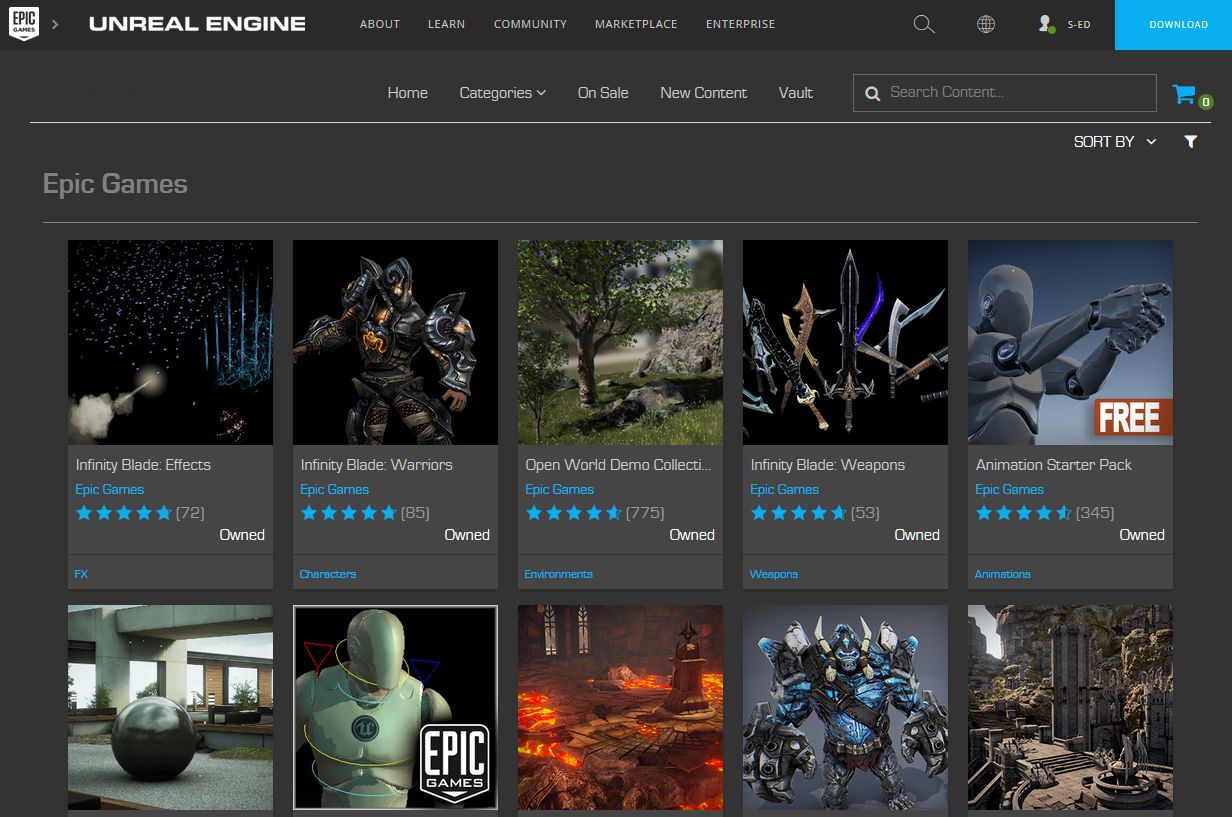The image size is (1232, 817).
Task: Focus the Search Content field
Action: pos(1005,92)
